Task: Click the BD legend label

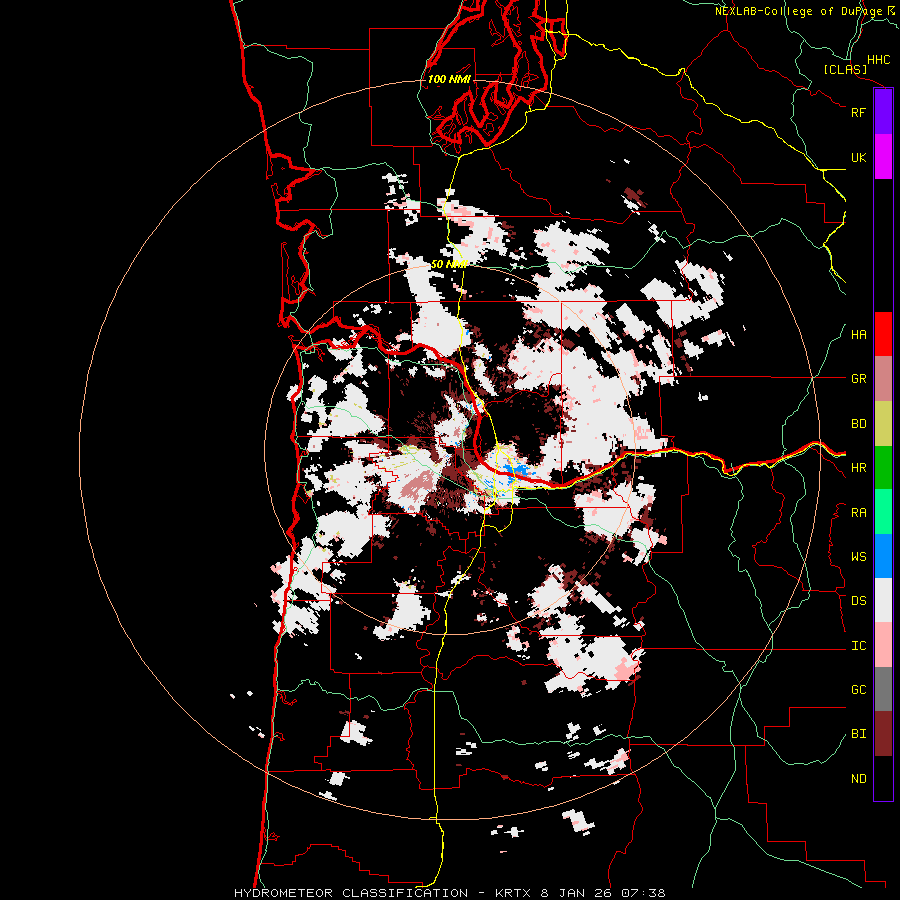Action: pyautogui.click(x=858, y=424)
